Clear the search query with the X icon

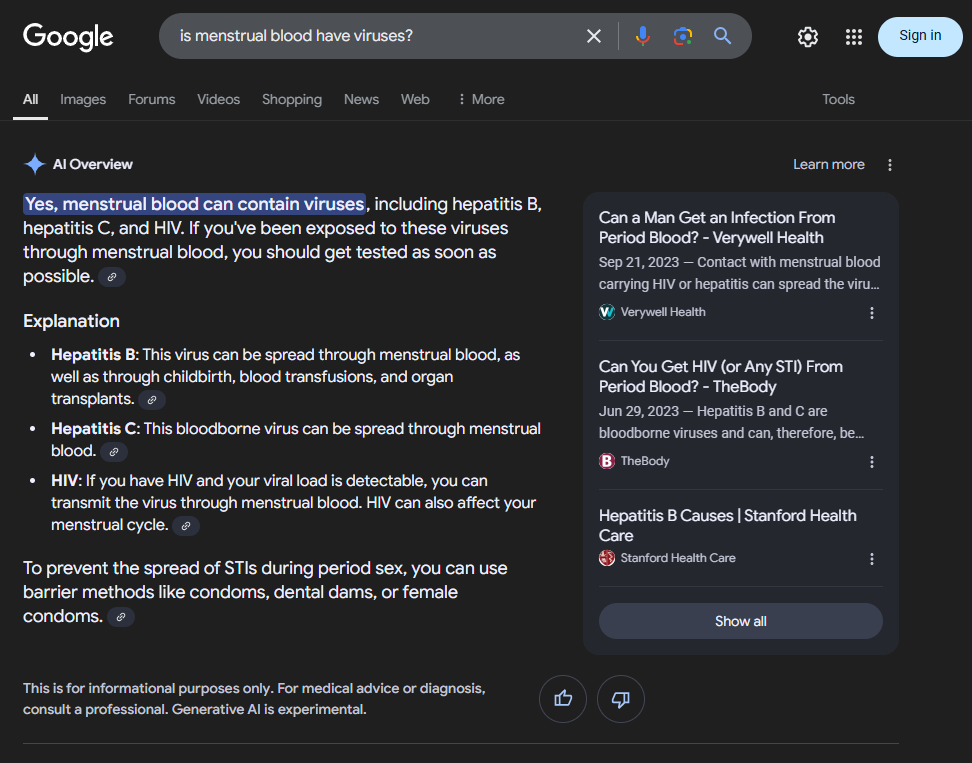click(594, 36)
